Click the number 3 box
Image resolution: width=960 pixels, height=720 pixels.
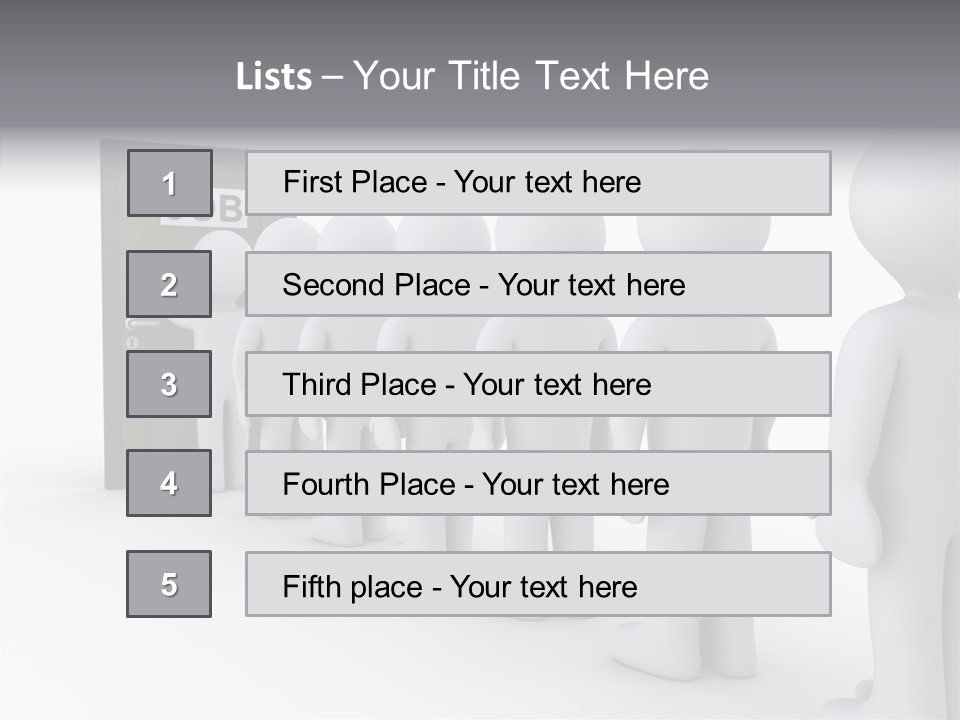tap(169, 384)
